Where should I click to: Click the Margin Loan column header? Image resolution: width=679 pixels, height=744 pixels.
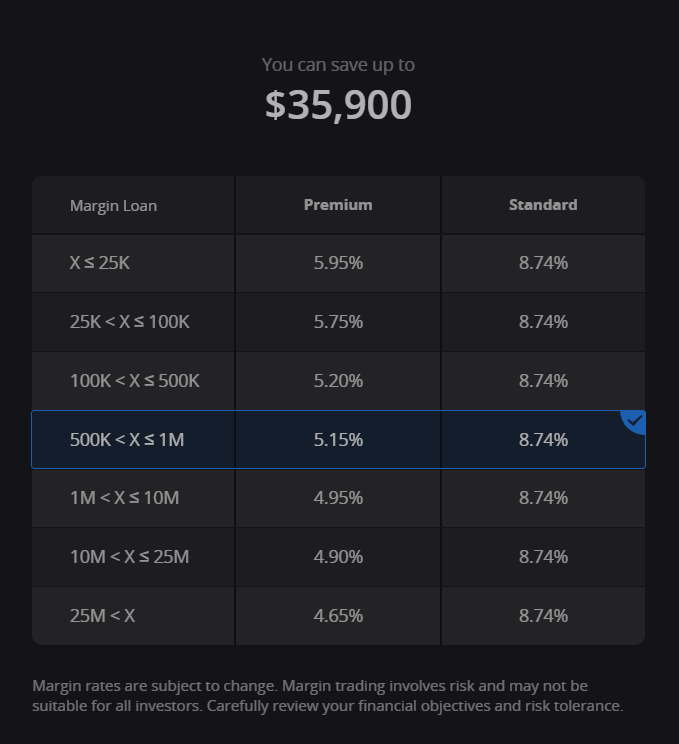pyautogui.click(x=113, y=206)
